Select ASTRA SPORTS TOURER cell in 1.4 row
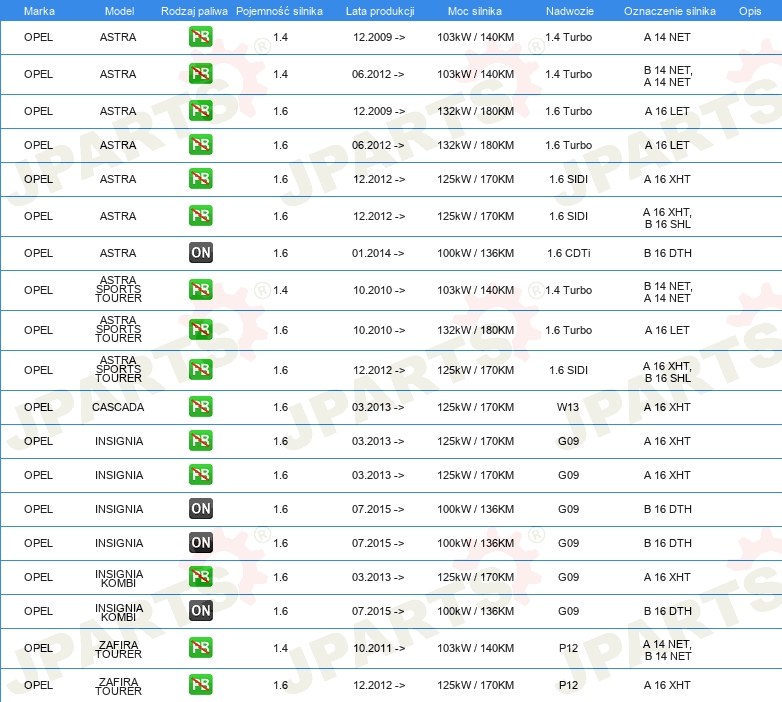This screenshot has height=702, width=782. coord(118,289)
